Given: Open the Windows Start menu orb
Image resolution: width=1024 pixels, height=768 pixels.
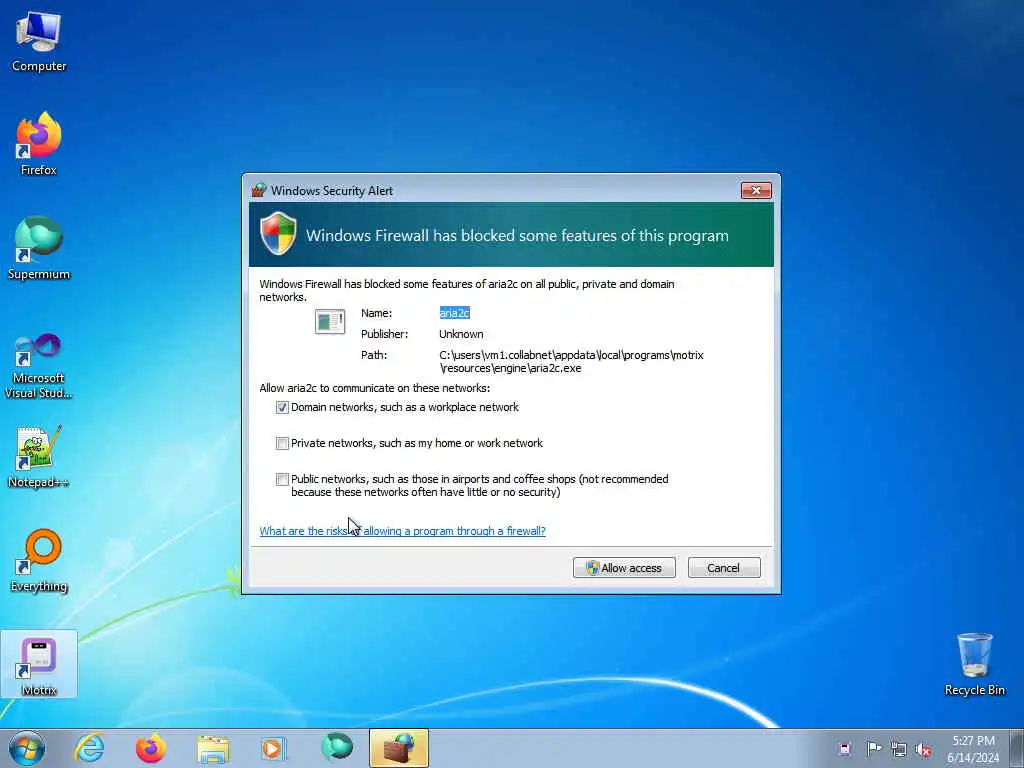Looking at the screenshot, I should click(x=27, y=748).
